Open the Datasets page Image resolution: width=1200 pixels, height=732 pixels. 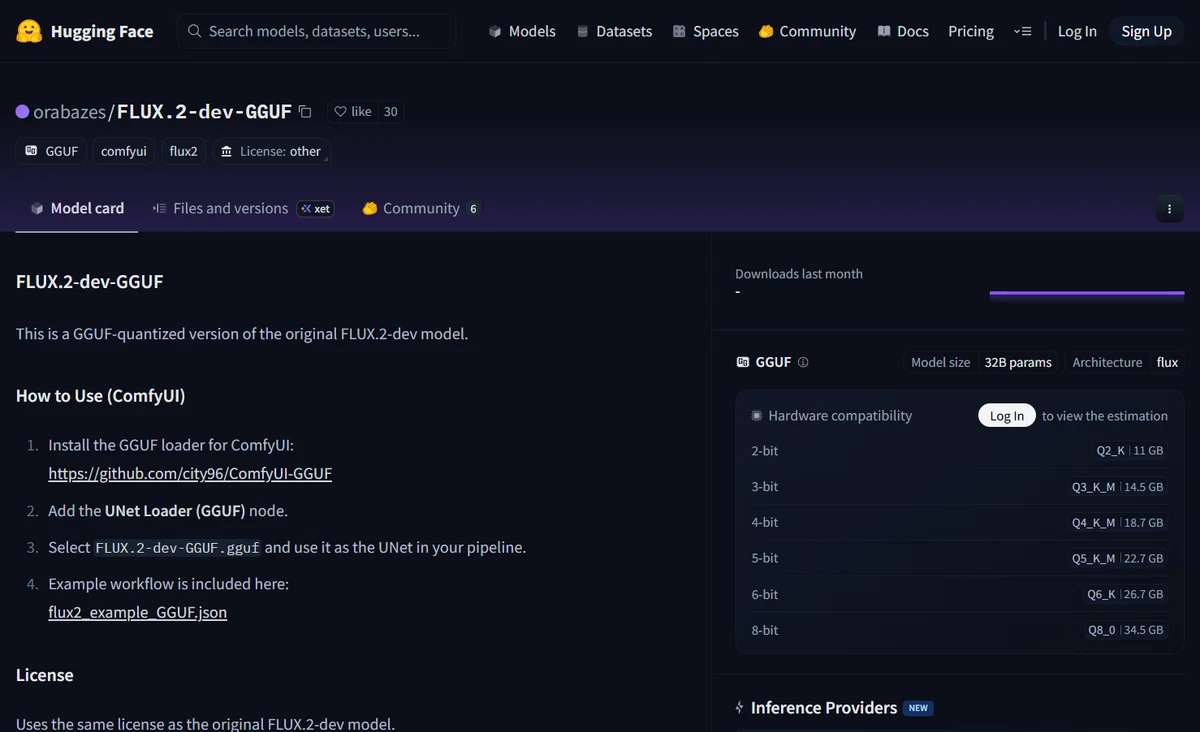coord(614,31)
